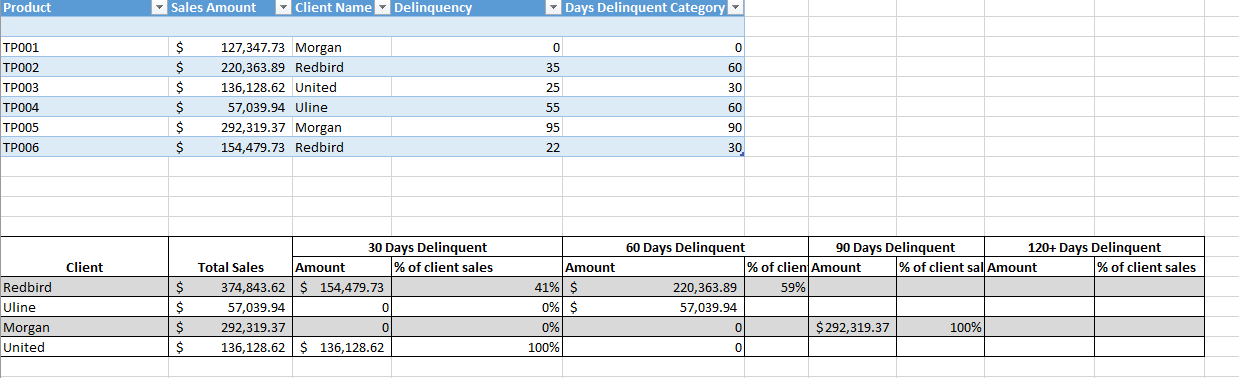Click Redbird 60 days amount 220,363.89

[654, 287]
